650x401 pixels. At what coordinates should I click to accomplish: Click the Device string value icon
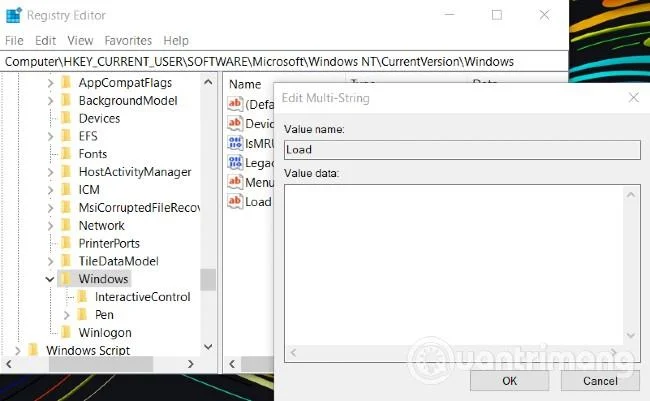(235, 123)
